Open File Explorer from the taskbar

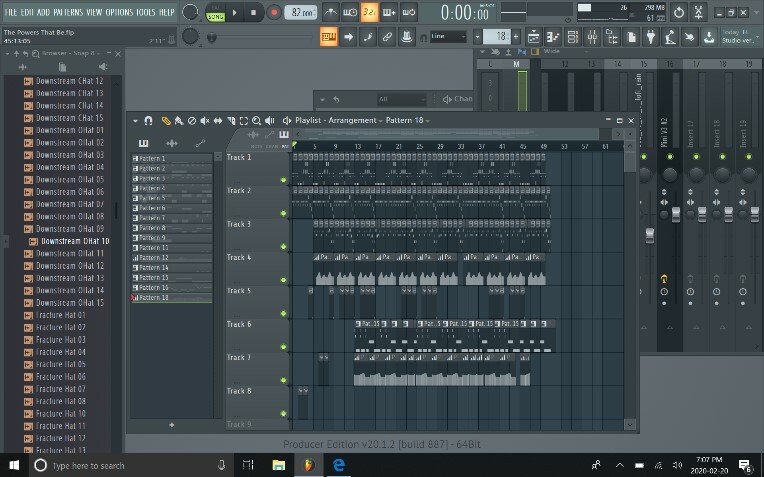click(279, 465)
